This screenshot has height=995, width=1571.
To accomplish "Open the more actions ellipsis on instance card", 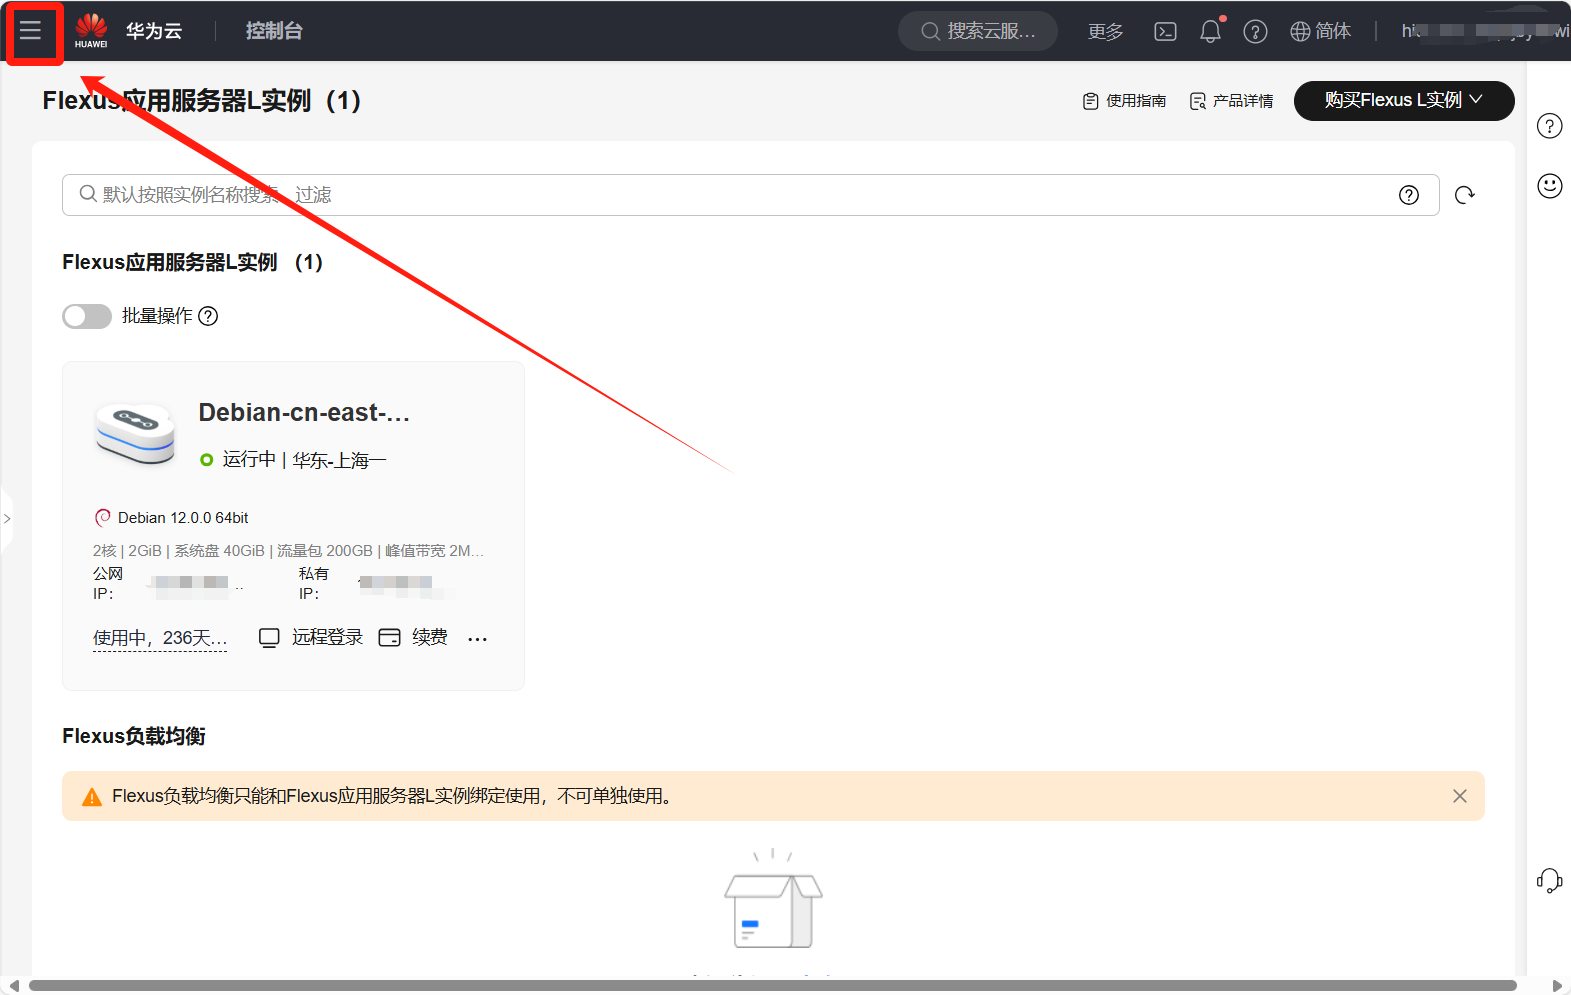I will point(477,639).
